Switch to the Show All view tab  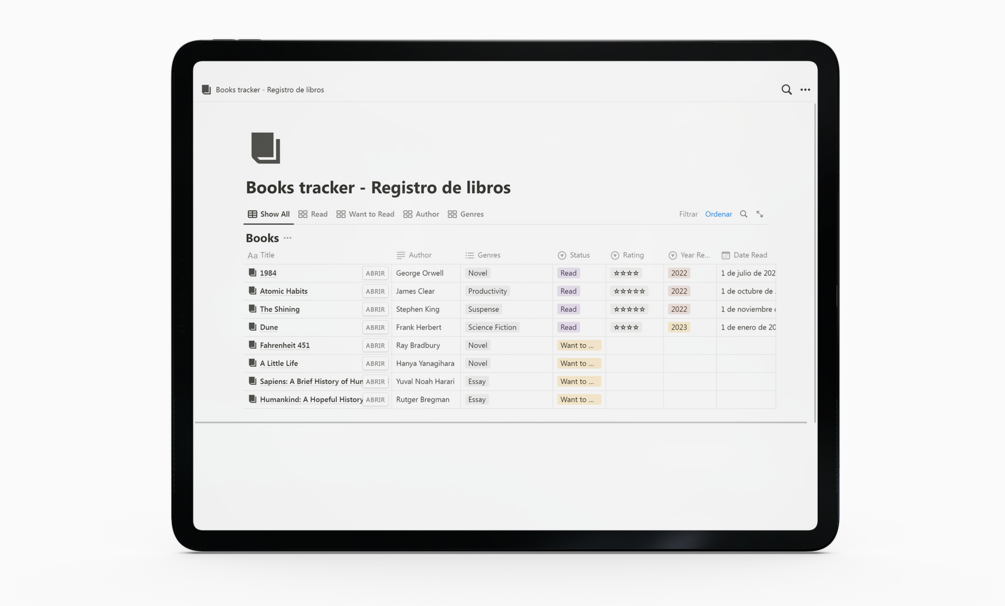pyautogui.click(x=269, y=214)
